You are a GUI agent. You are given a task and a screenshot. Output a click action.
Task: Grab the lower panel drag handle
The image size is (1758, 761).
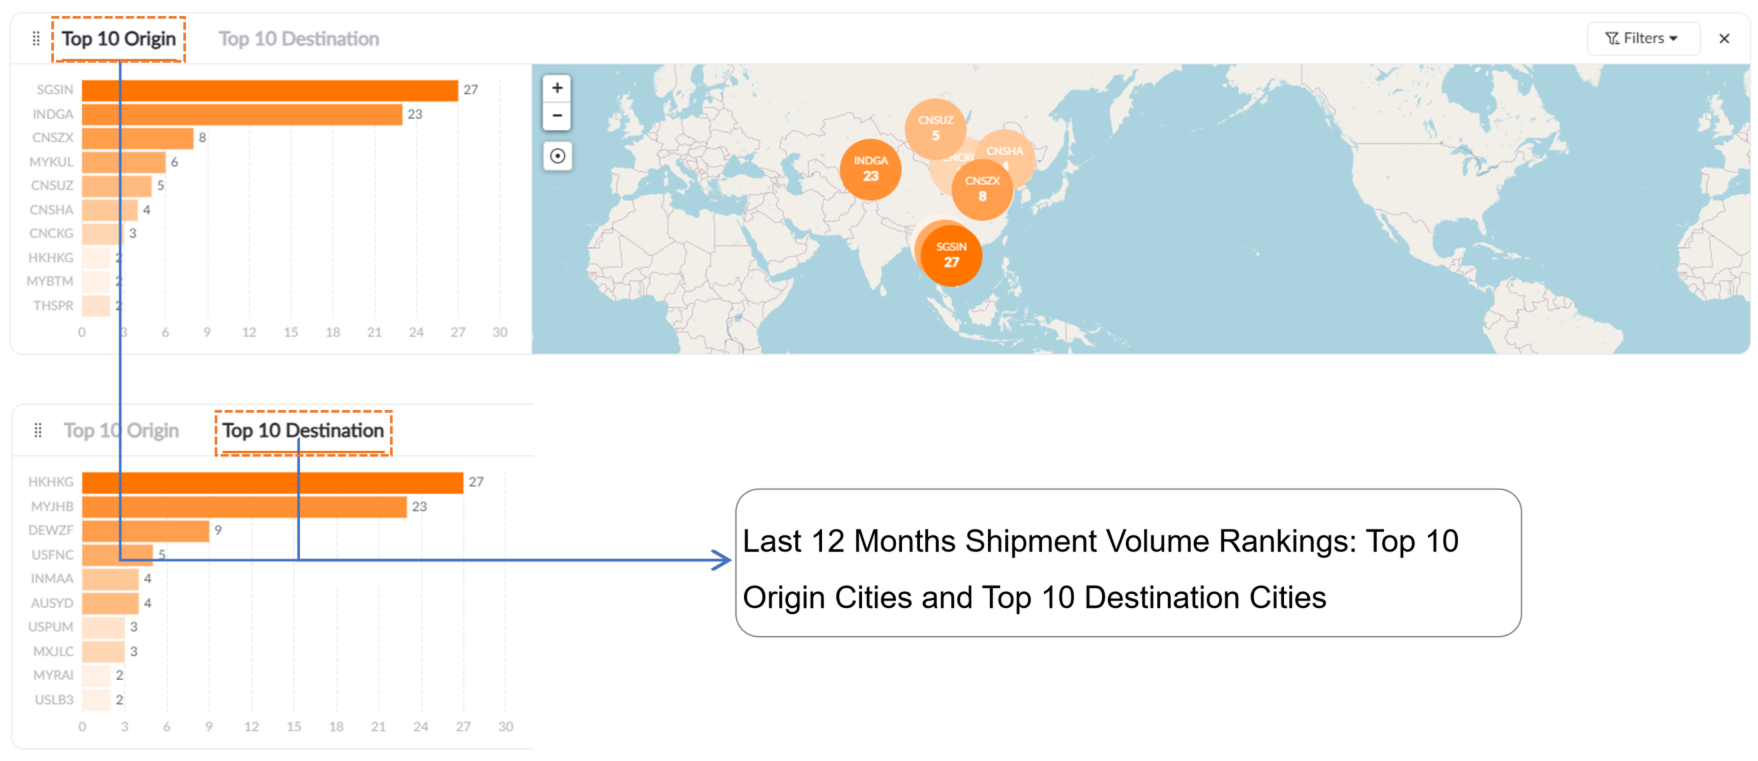[x=38, y=431]
